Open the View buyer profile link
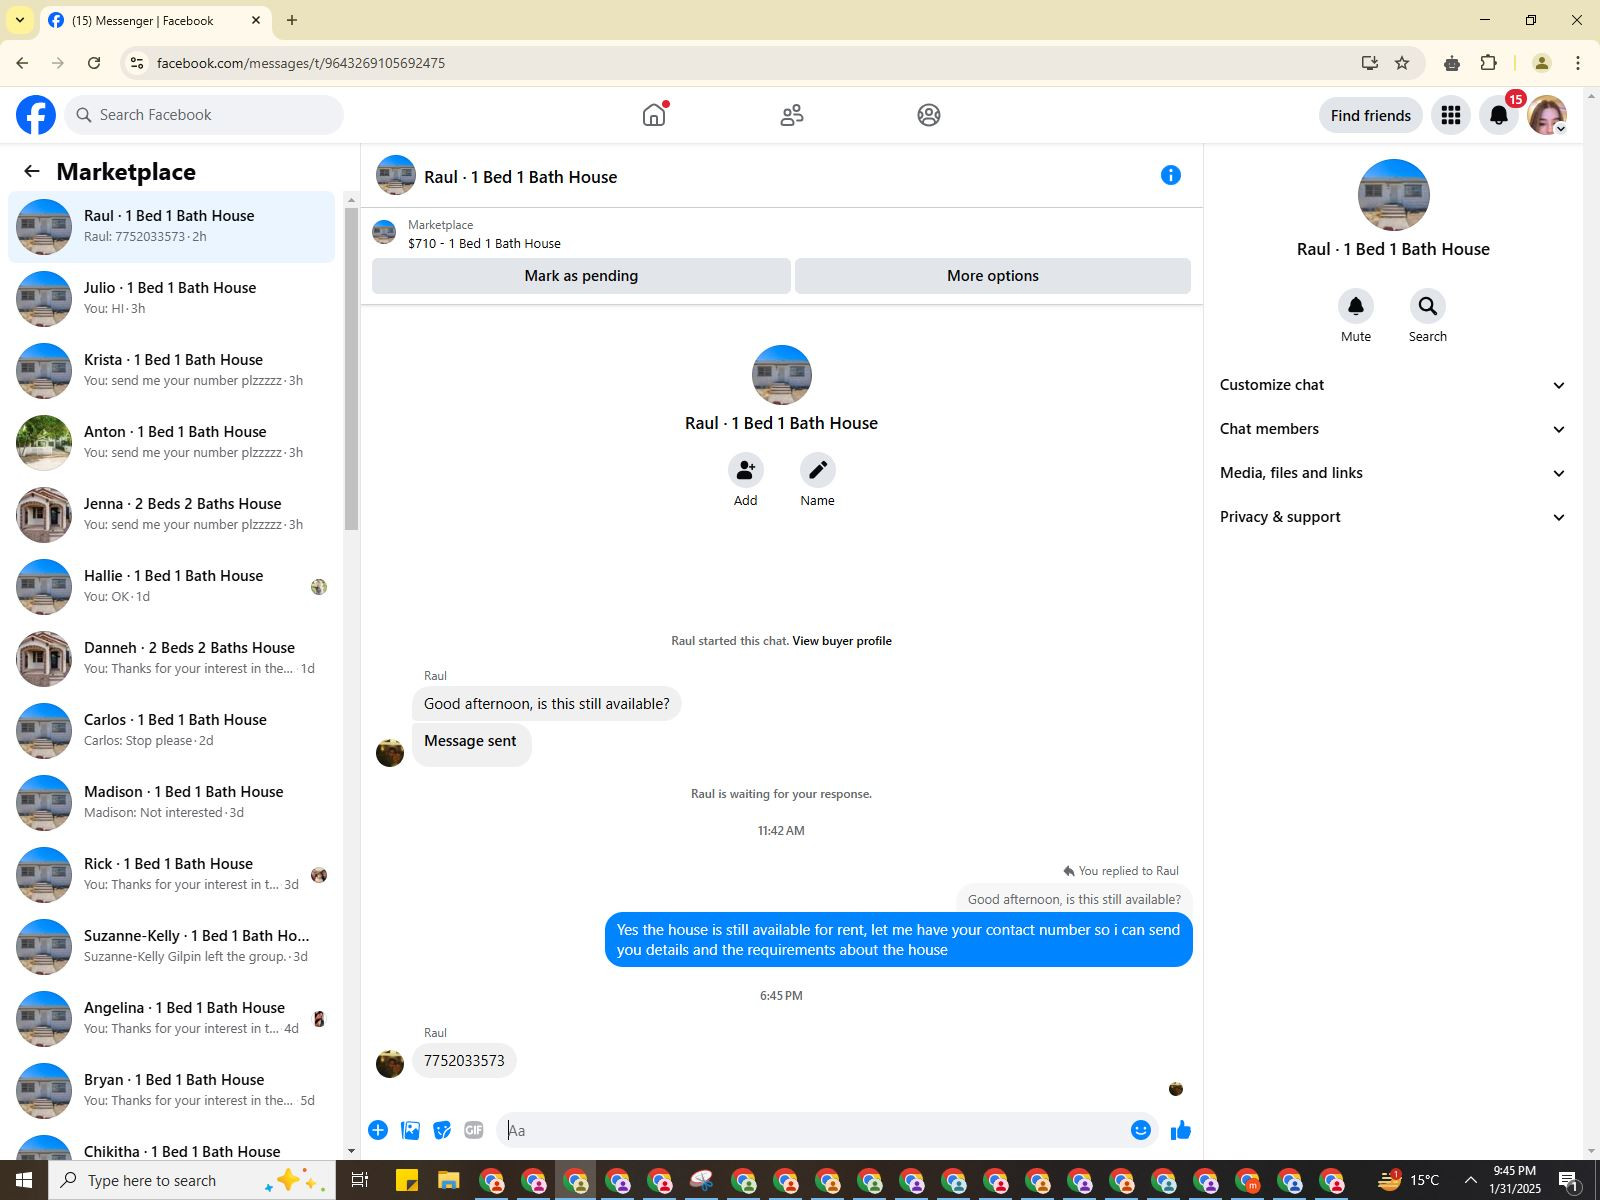This screenshot has width=1600, height=1200. (842, 641)
